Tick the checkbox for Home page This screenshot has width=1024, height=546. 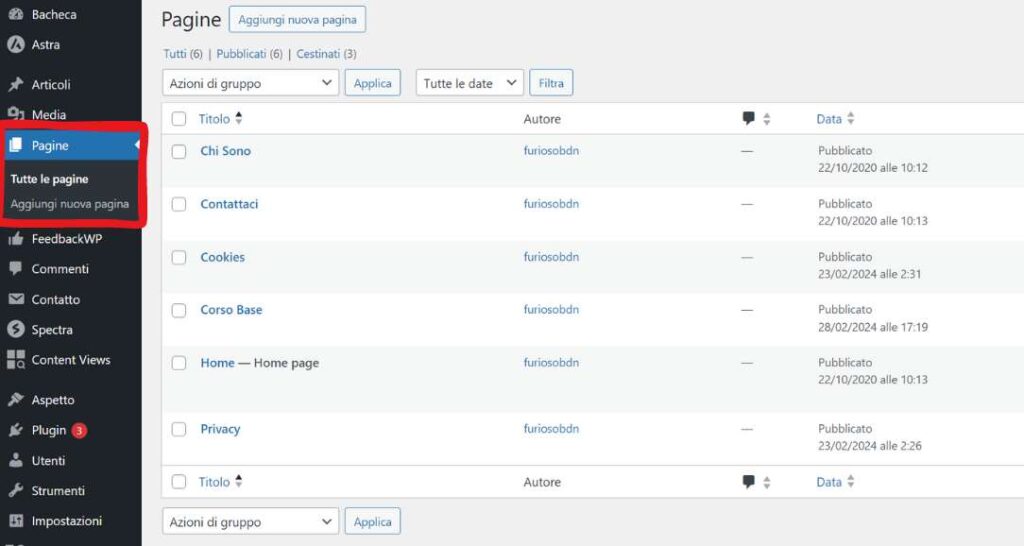pyautogui.click(x=179, y=363)
